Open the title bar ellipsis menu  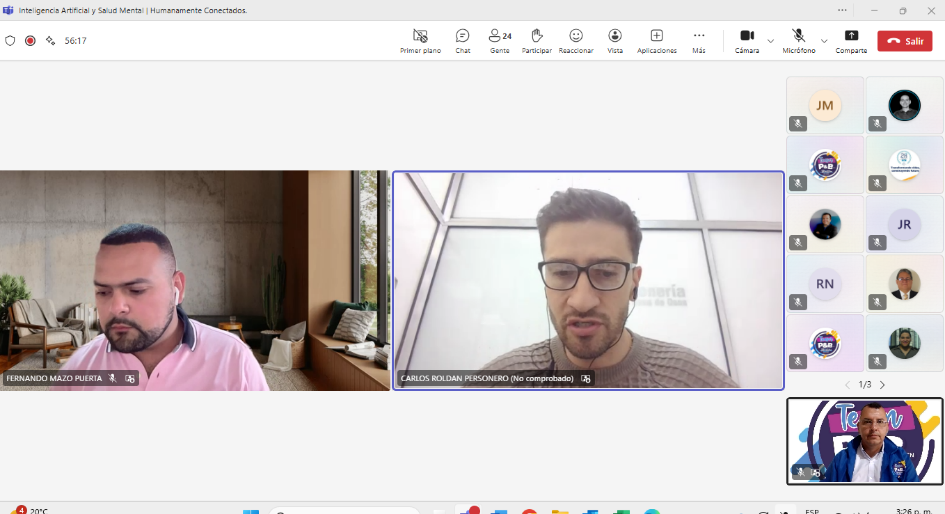(x=842, y=10)
